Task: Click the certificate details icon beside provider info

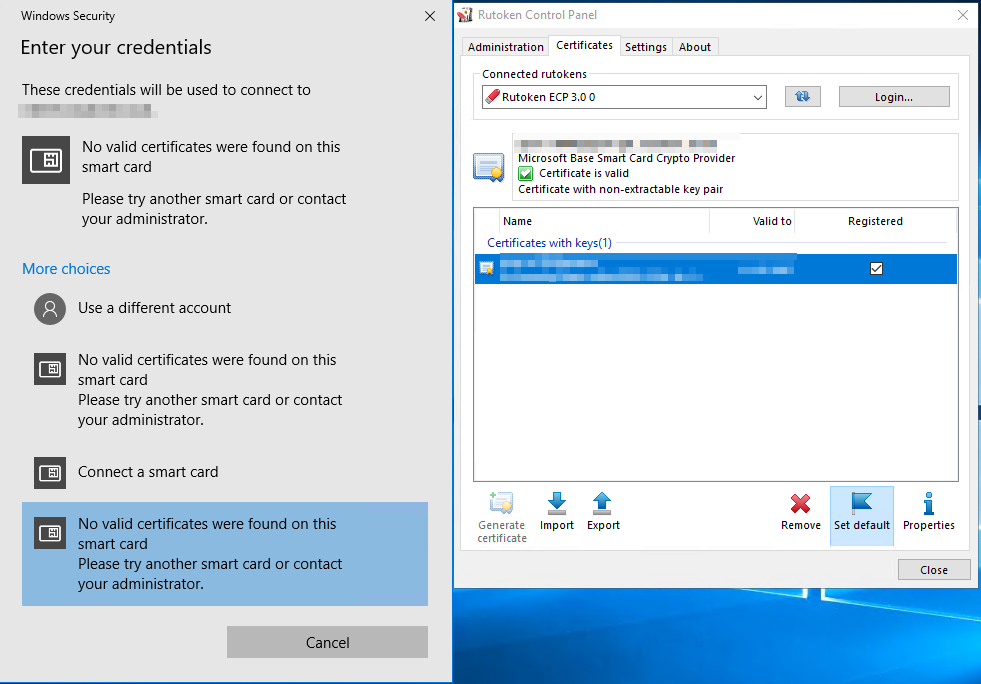Action: (489, 168)
